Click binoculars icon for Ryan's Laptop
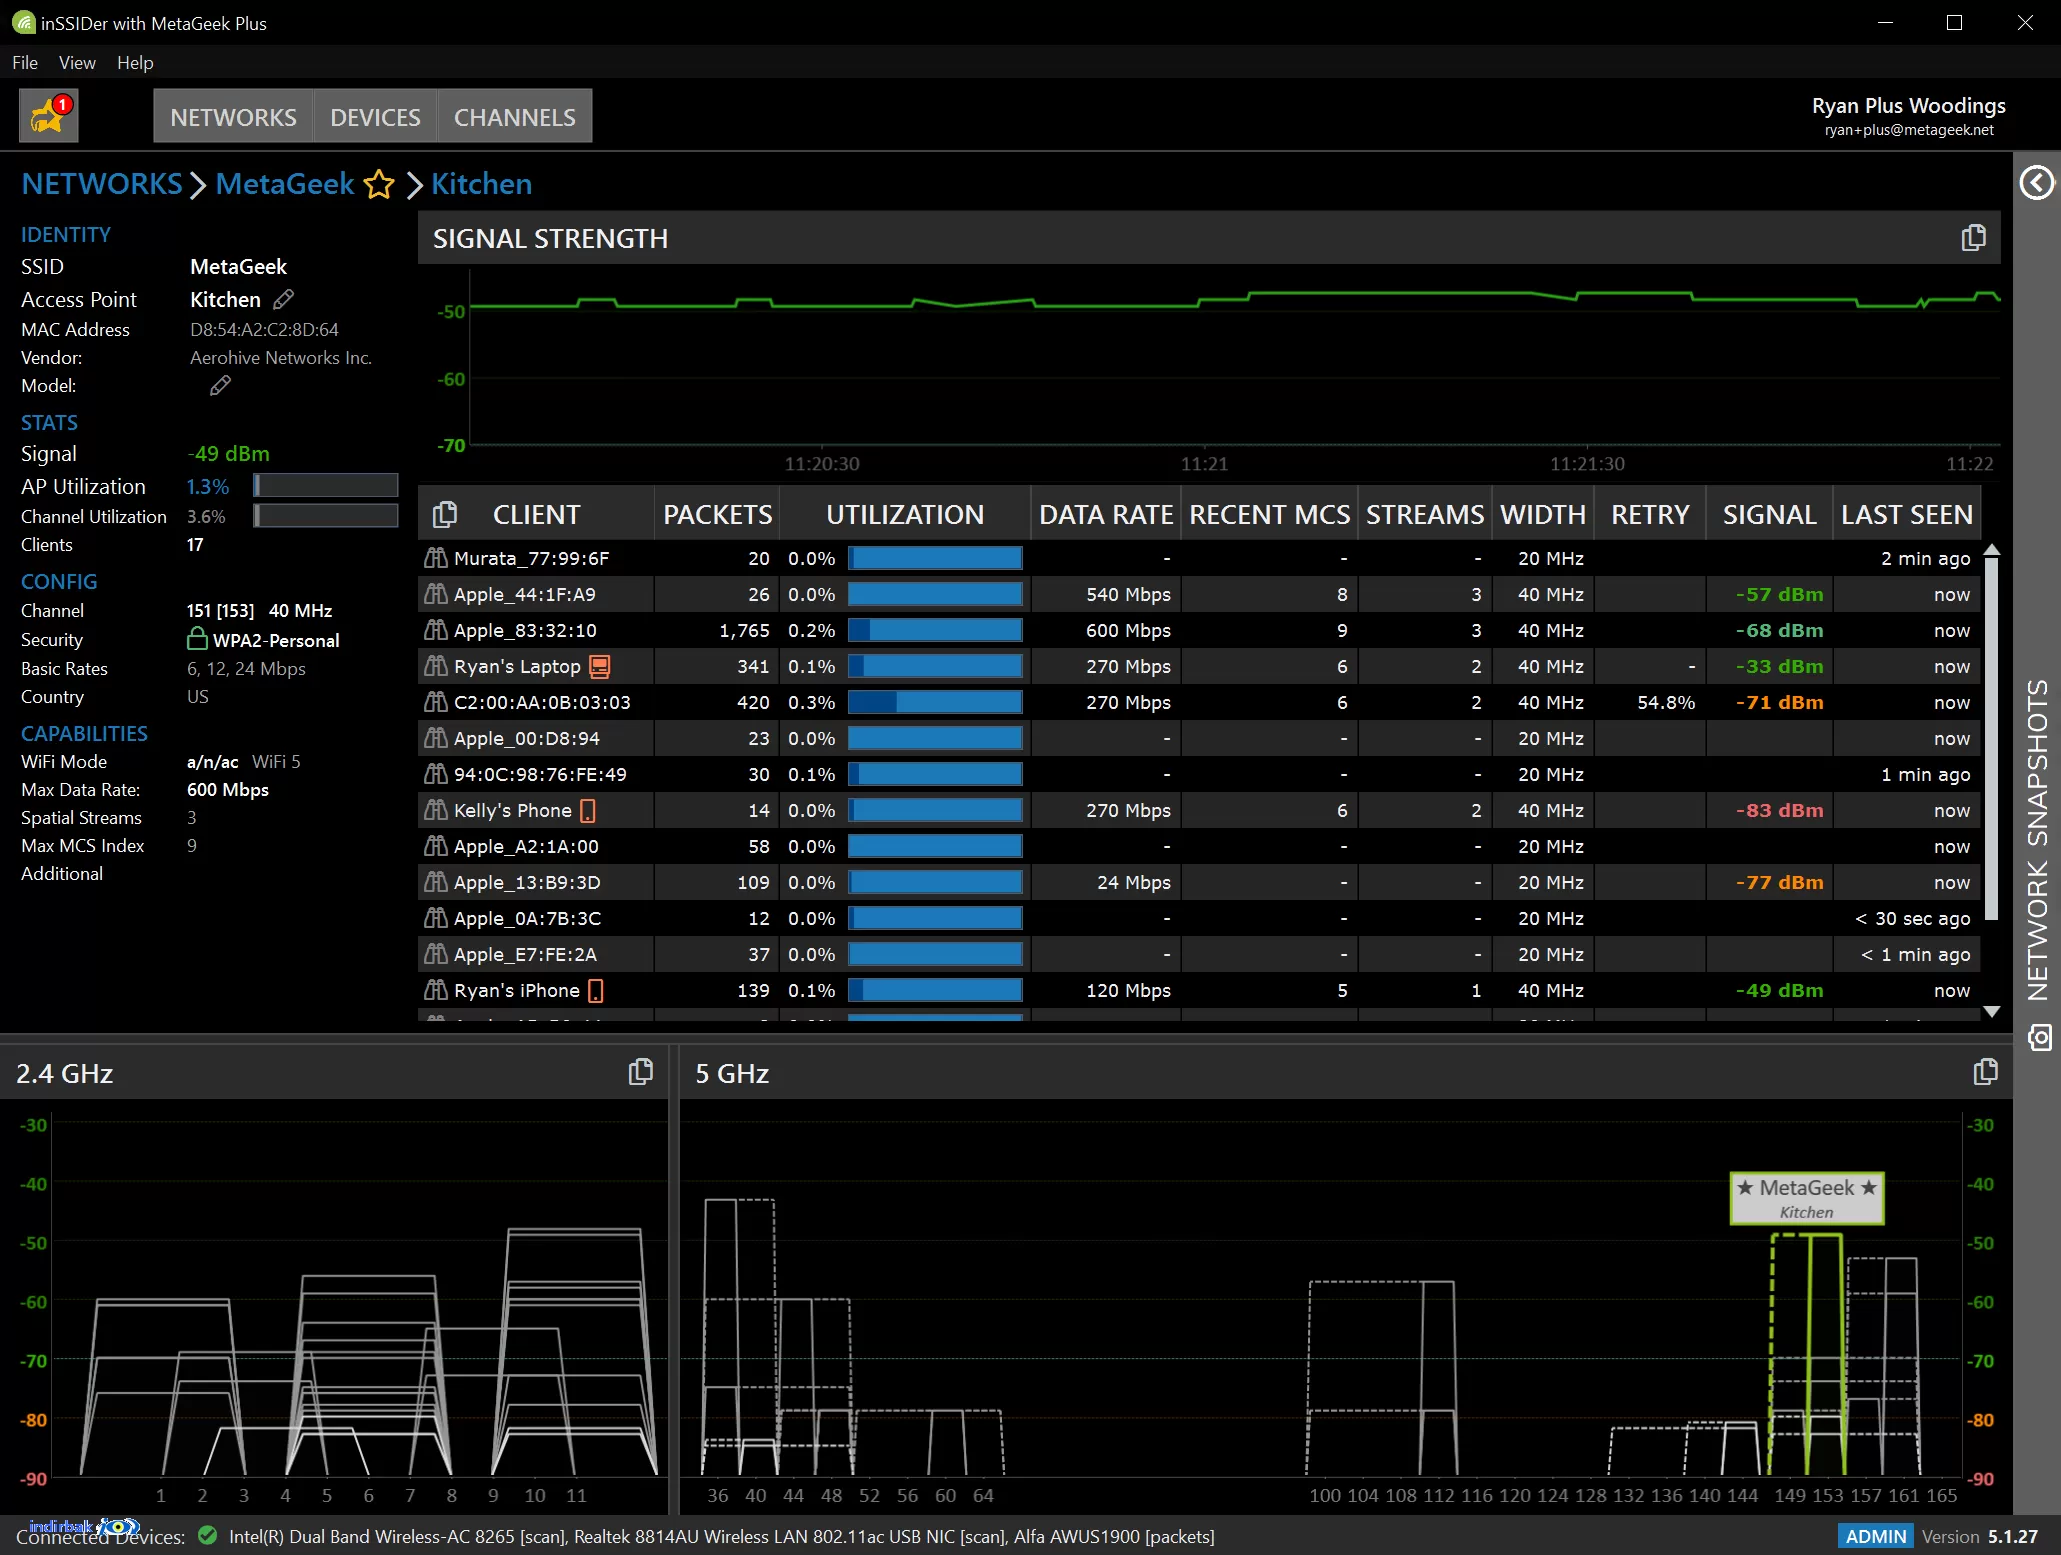Viewport: 2061px width, 1555px height. point(435,666)
